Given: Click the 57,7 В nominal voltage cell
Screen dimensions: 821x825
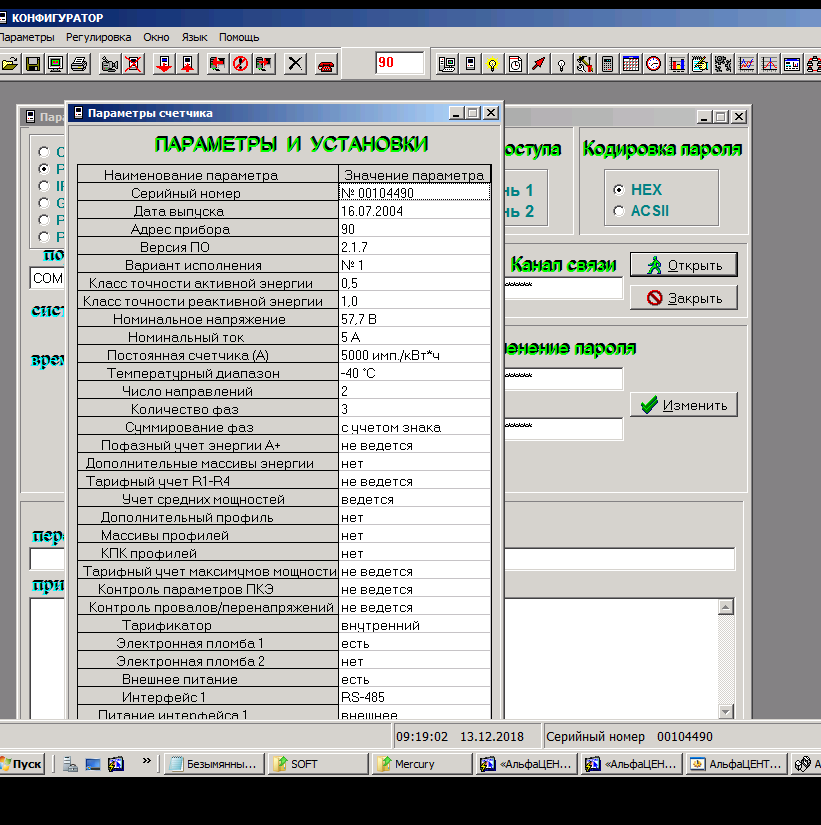Looking at the screenshot, I should (x=414, y=319).
